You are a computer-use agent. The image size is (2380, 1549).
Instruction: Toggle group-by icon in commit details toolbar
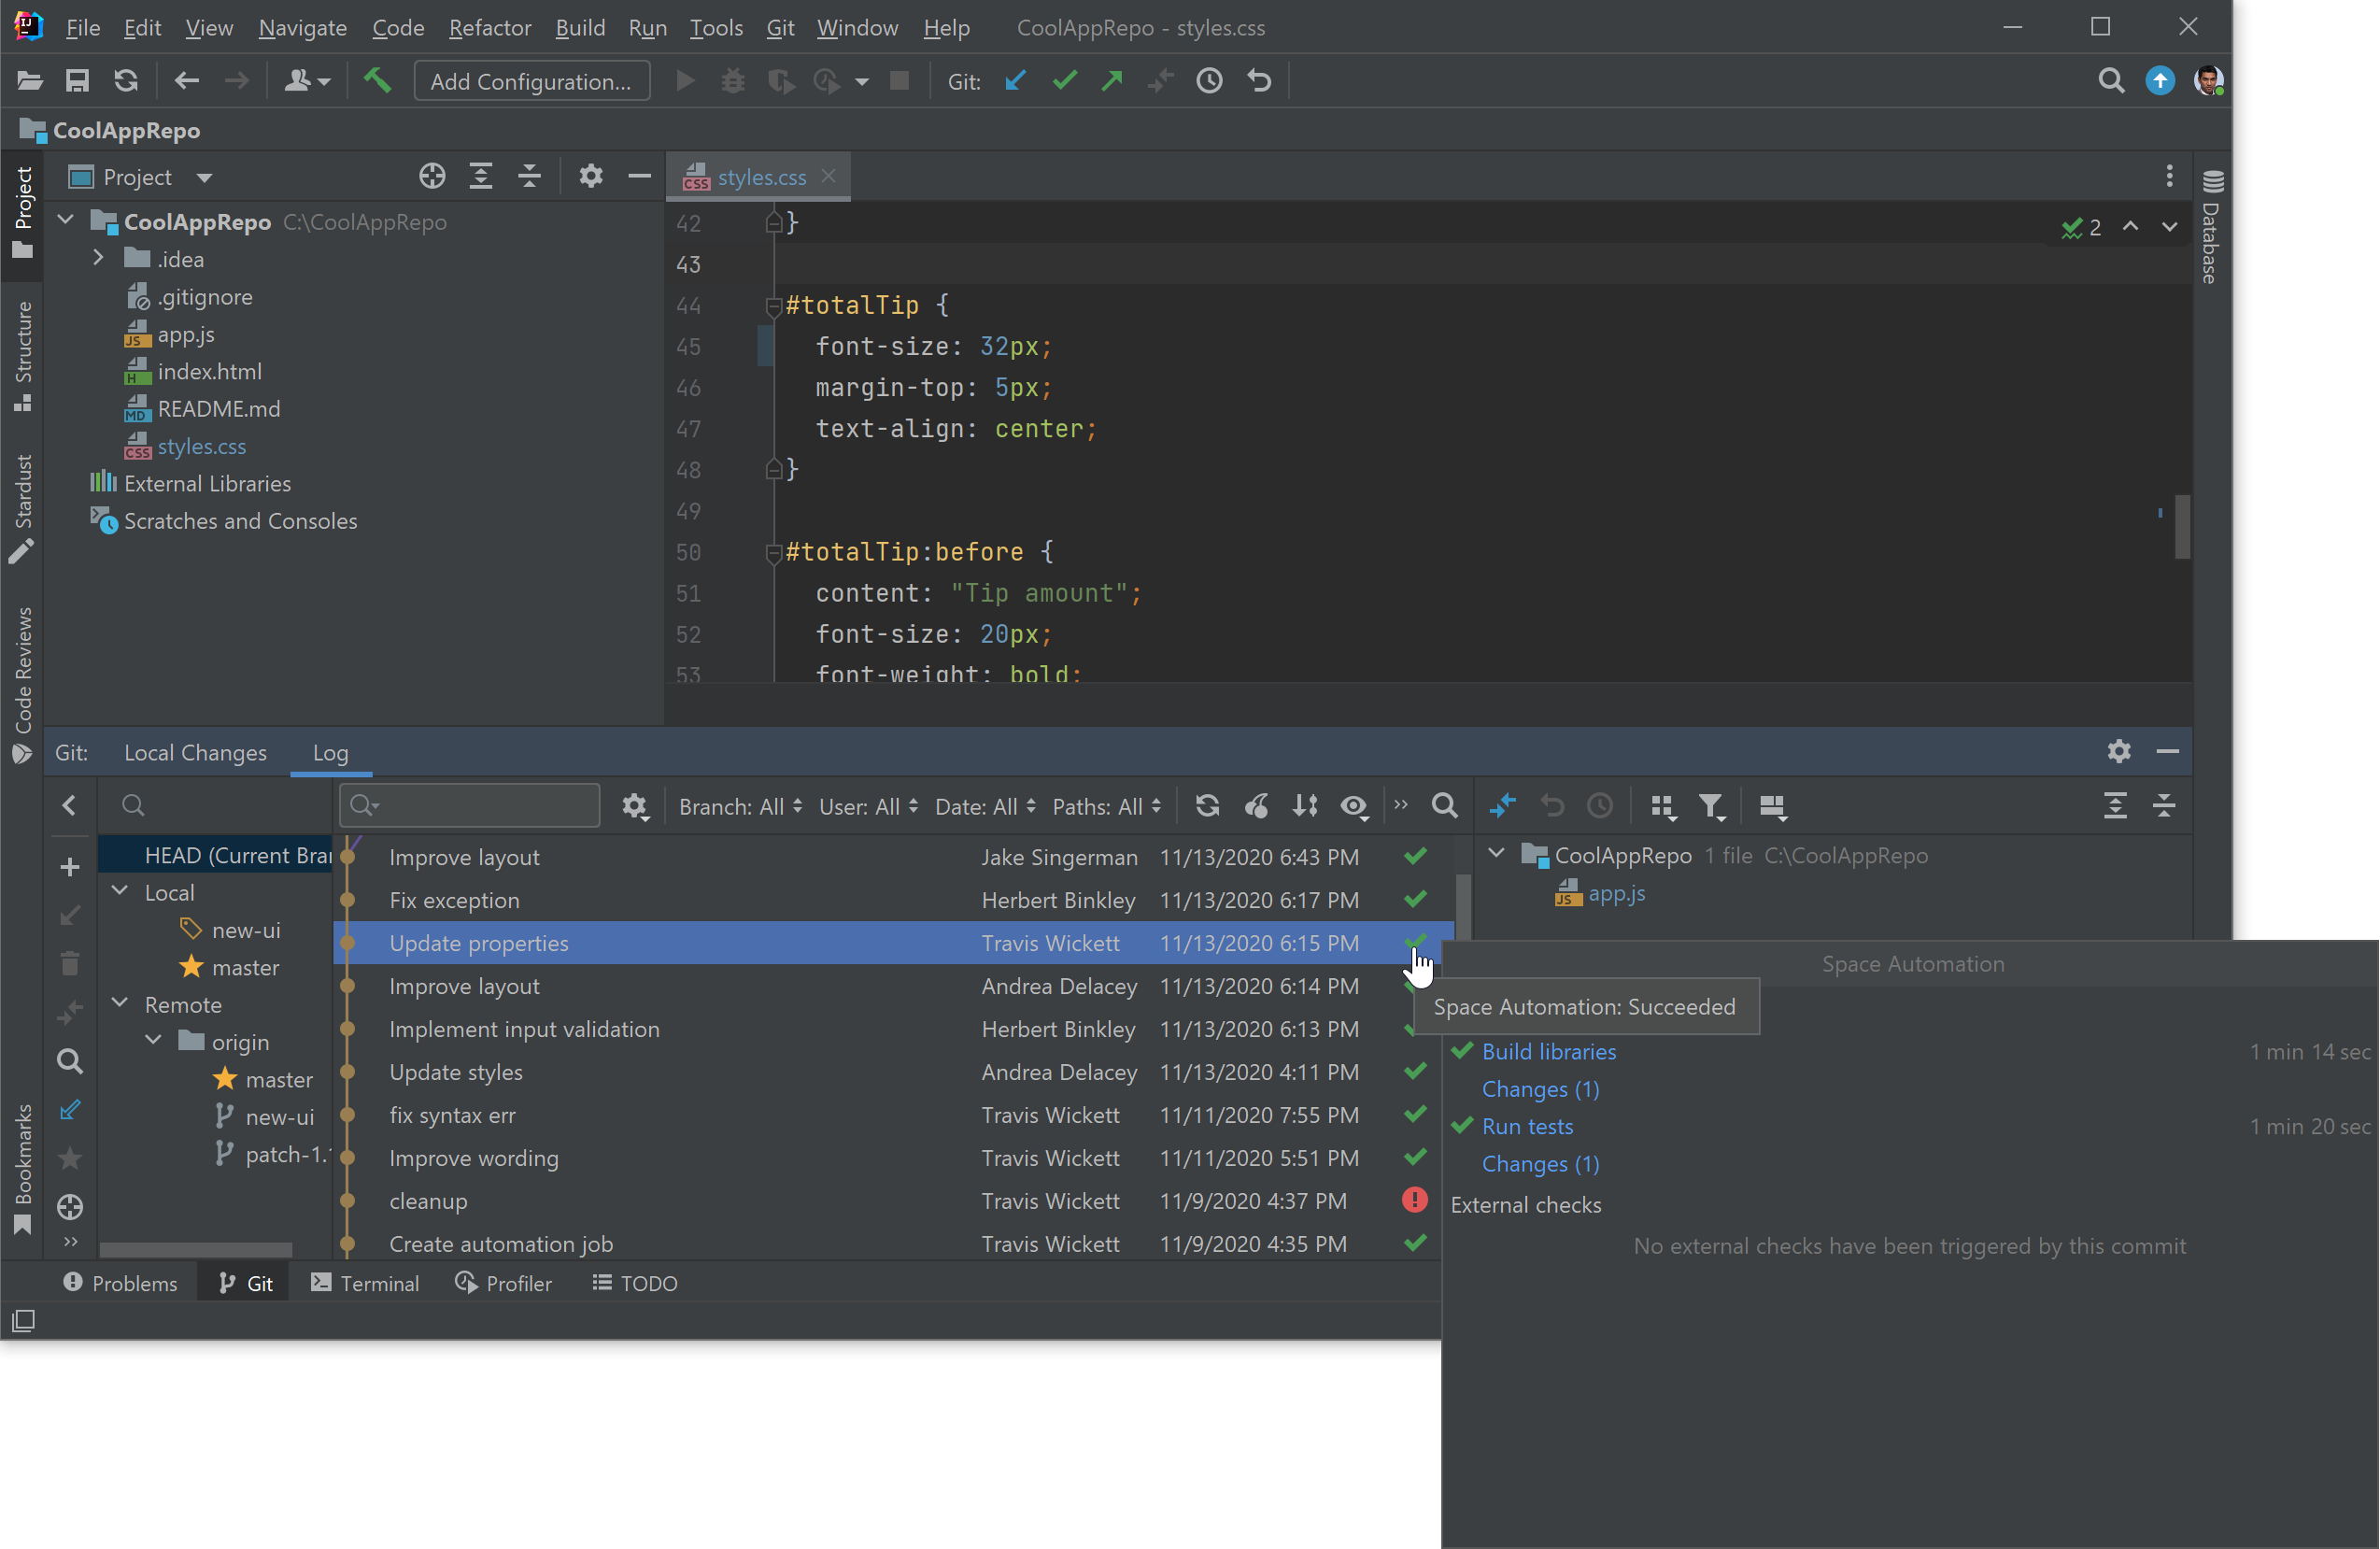pos(1662,806)
